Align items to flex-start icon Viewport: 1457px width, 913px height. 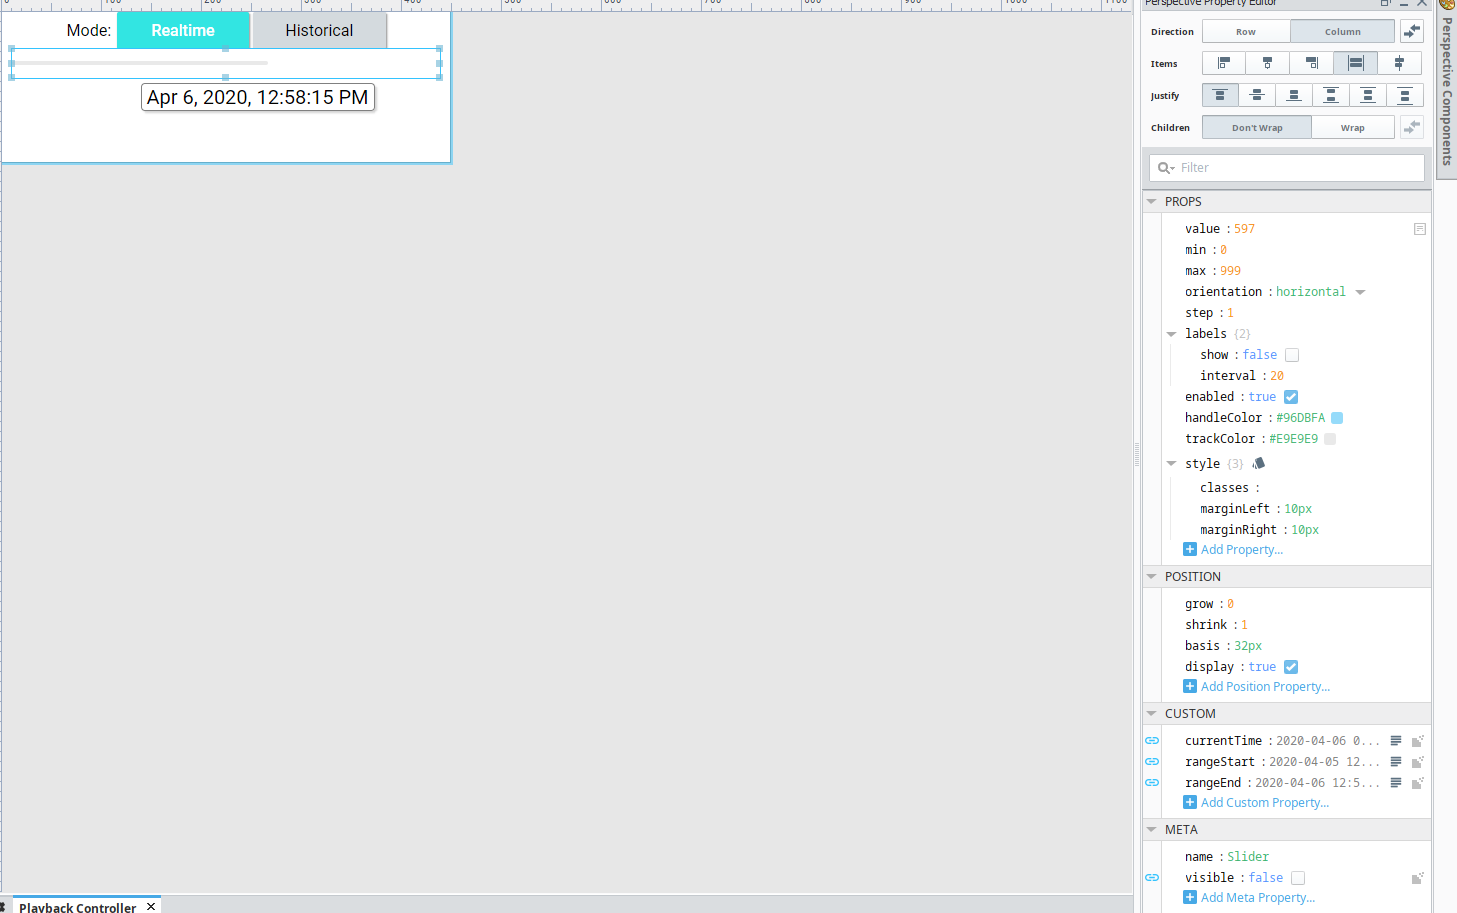coord(1223,64)
